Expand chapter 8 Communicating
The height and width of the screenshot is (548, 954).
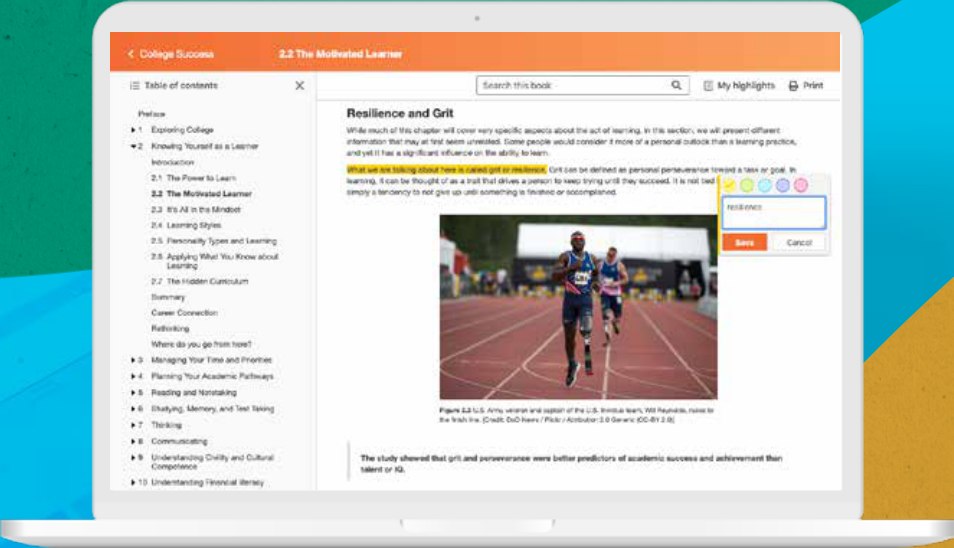point(133,441)
